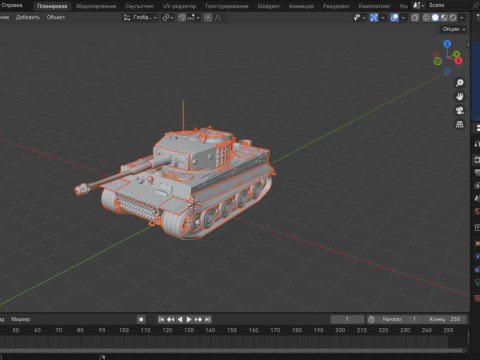Play the animation in reverse
480x360 pixels.
pos(180,319)
